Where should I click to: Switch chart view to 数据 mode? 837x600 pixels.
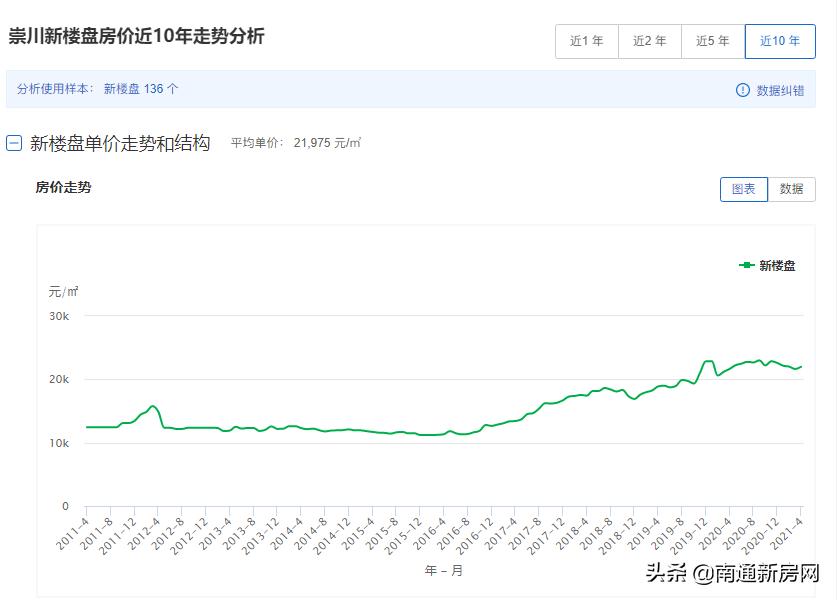(793, 189)
